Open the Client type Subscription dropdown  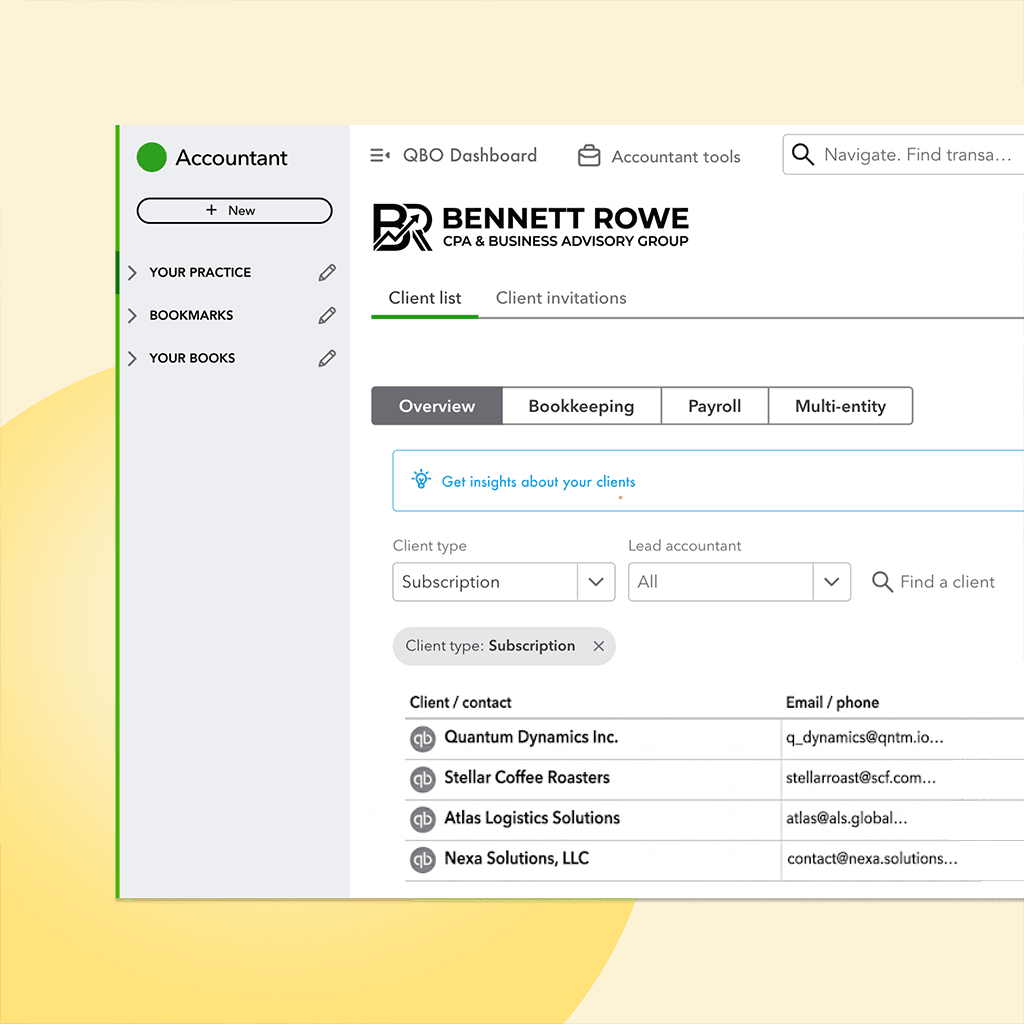504,582
